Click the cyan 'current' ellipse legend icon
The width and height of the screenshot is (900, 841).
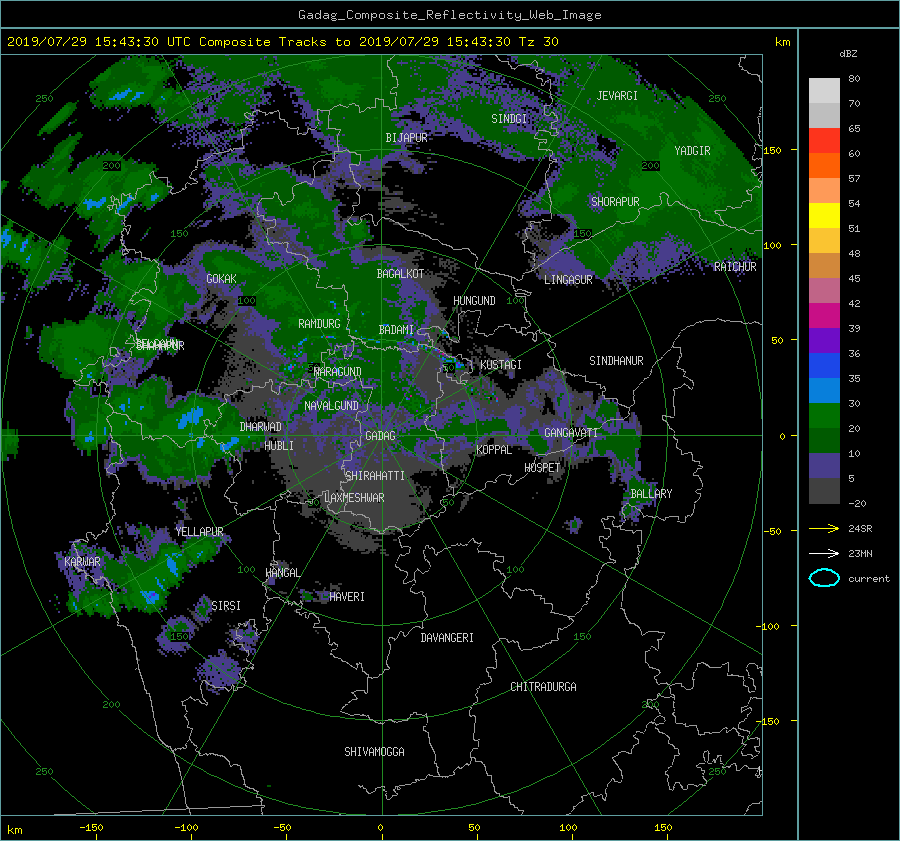(824, 578)
